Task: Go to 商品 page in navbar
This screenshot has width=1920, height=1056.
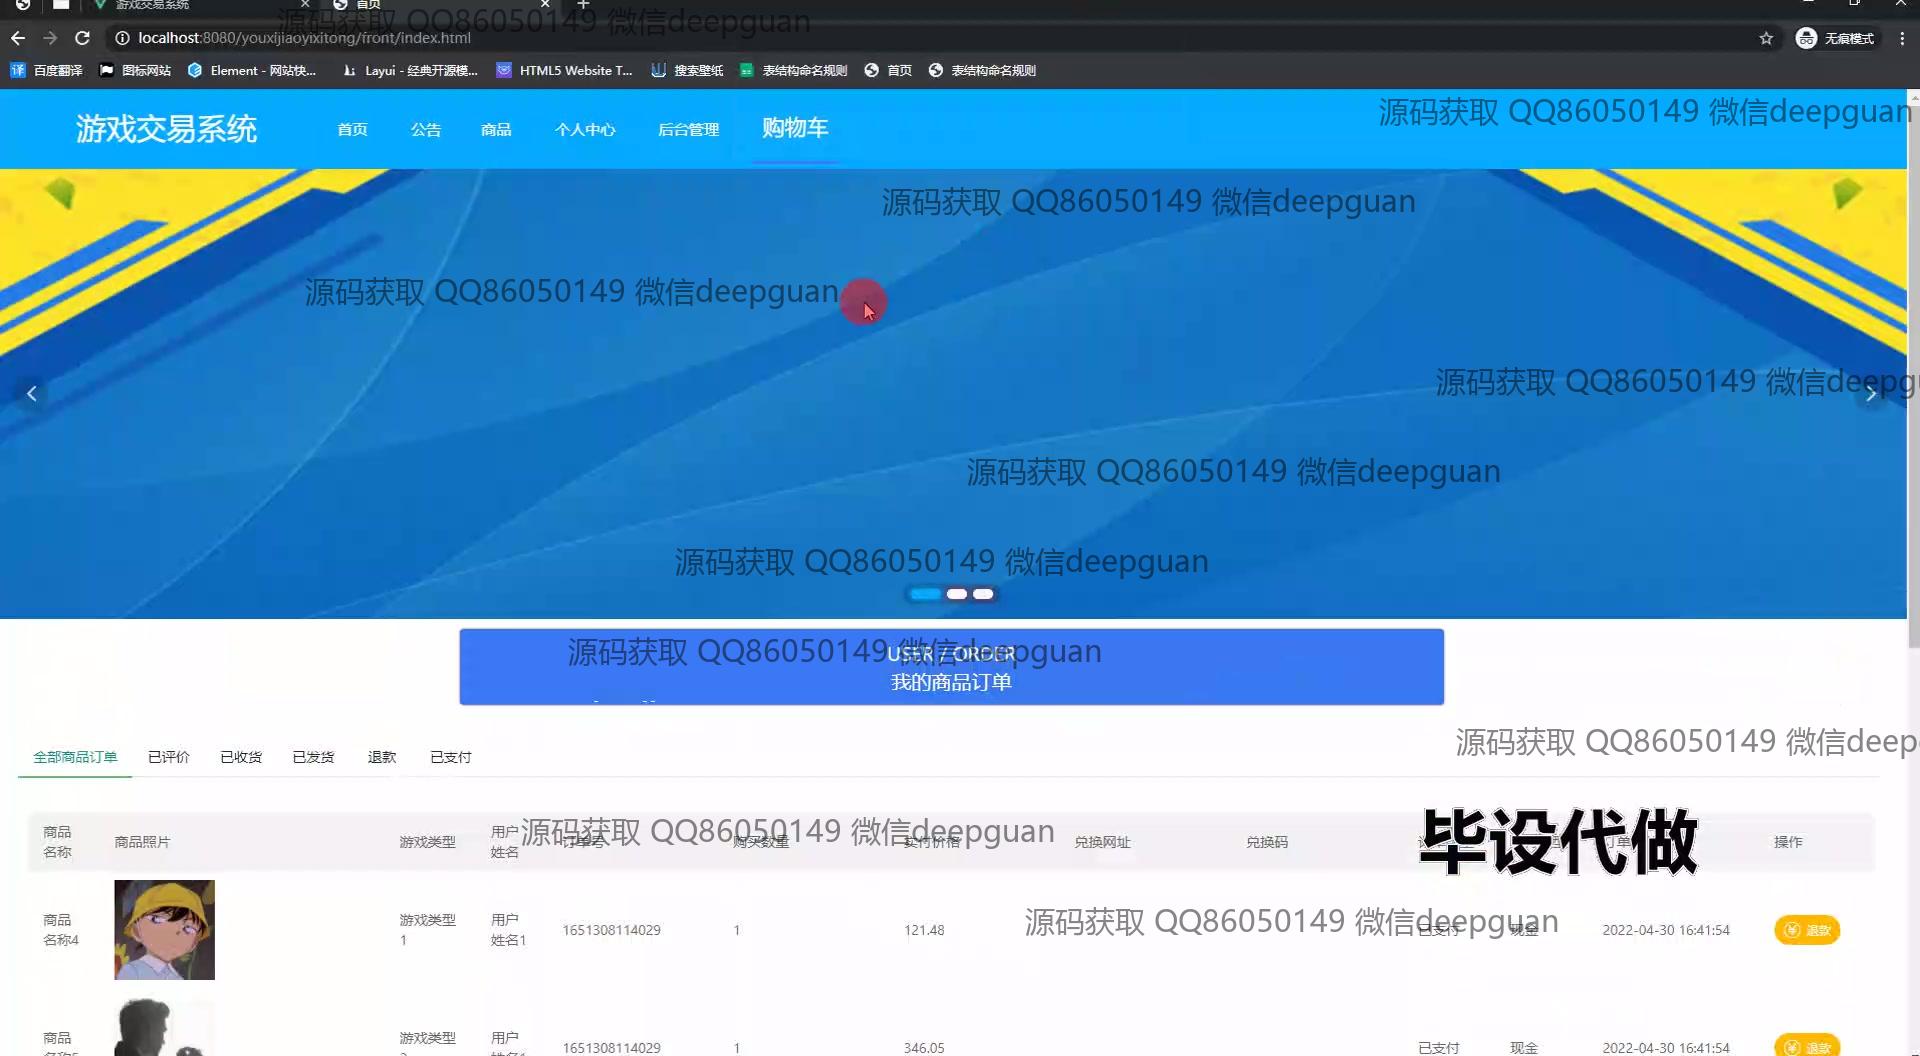Action: click(x=496, y=130)
